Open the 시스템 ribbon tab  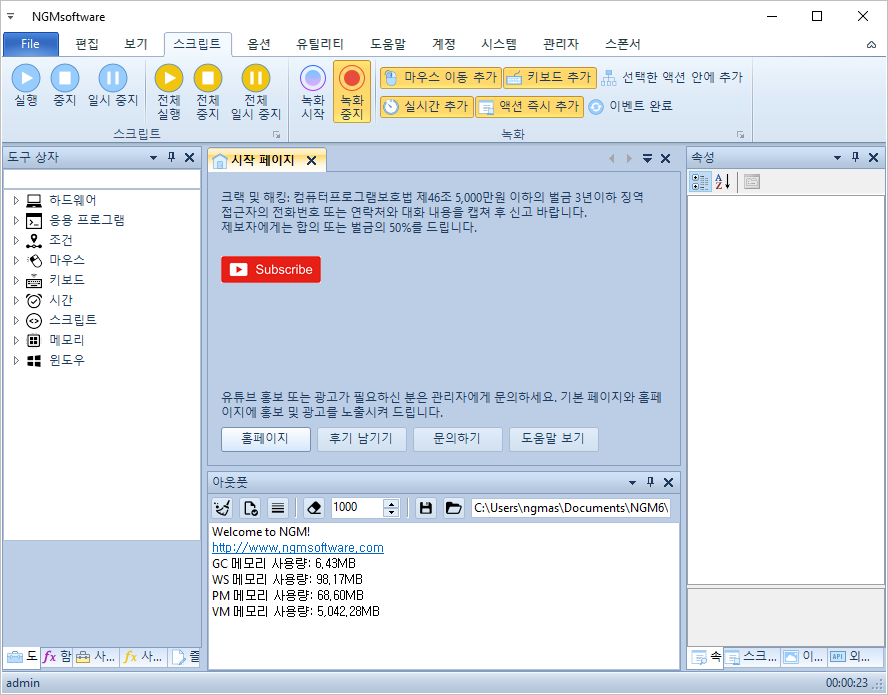point(499,44)
